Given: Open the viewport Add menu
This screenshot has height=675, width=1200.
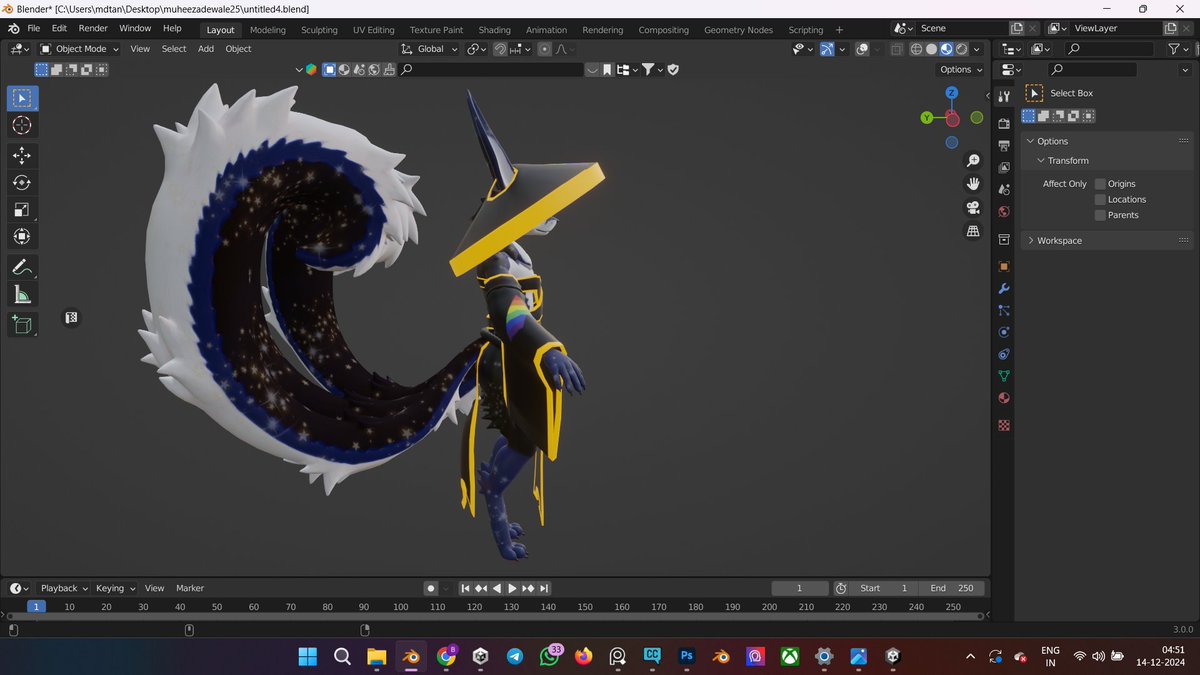Looking at the screenshot, I should (x=206, y=49).
